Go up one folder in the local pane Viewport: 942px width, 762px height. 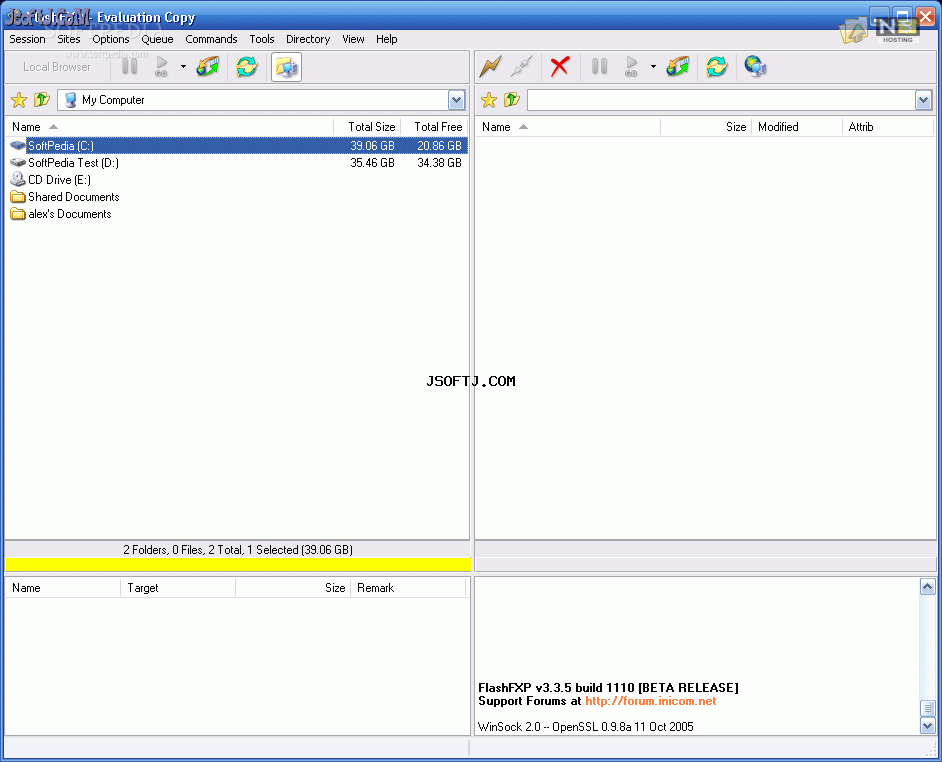tap(41, 100)
